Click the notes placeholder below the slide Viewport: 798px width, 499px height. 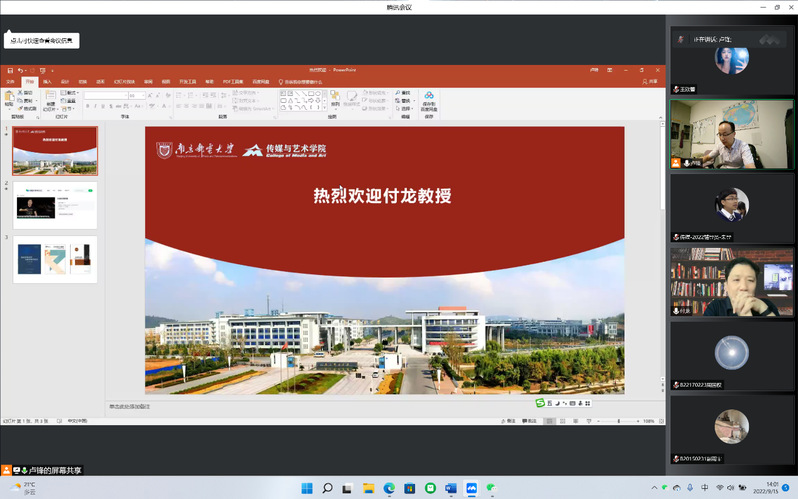300,407
